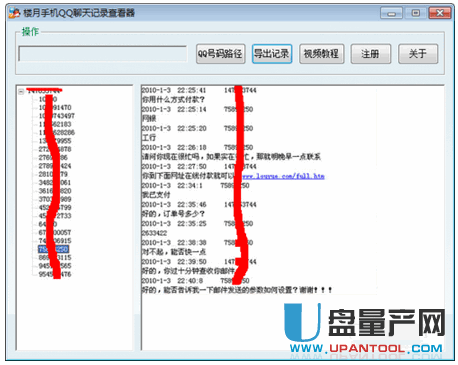Screen dimensions: 458x365
Task: Select tree item ending in 9955
Action: click(x=55, y=141)
